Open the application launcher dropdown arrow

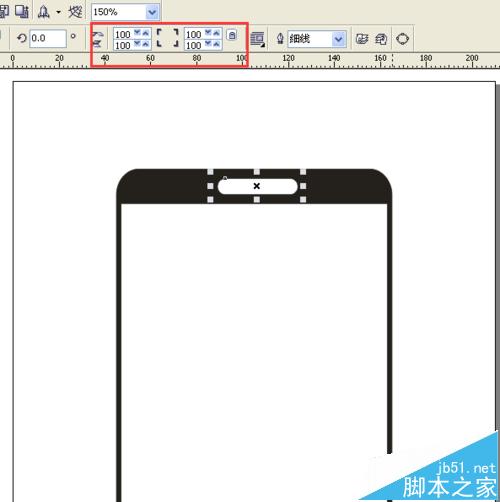click(x=58, y=12)
